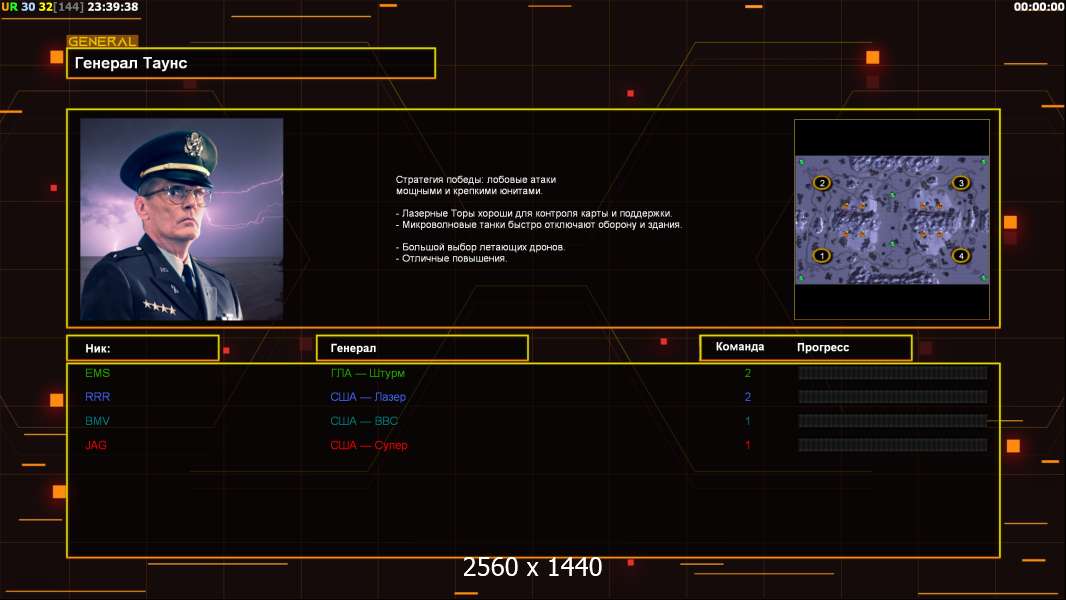Click team number for EMS row

coord(748,373)
